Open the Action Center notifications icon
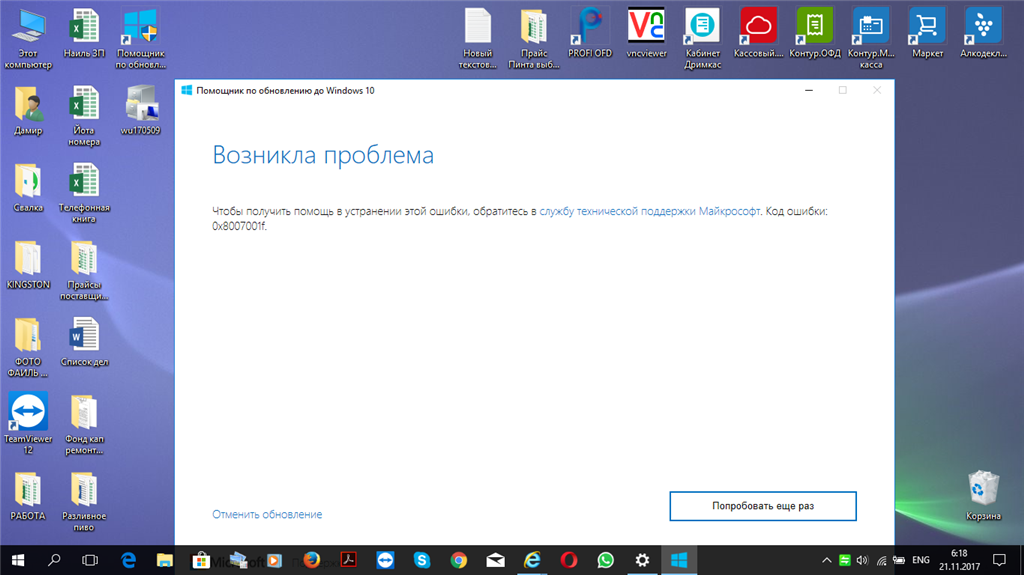The height and width of the screenshot is (575, 1024). pos(999,560)
